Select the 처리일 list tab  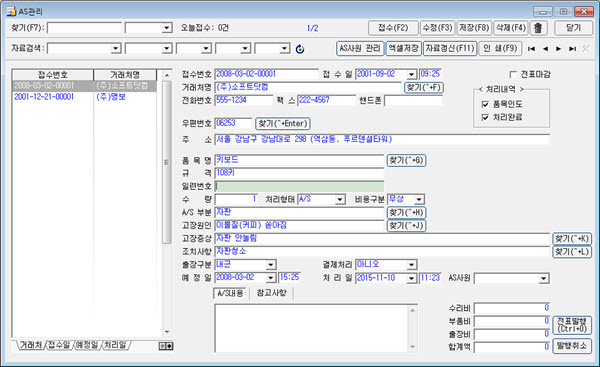(115, 345)
